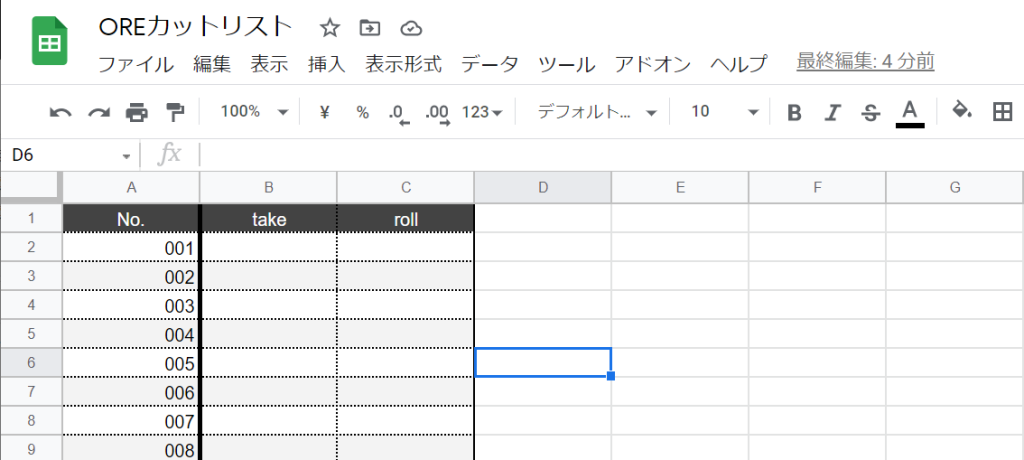The image size is (1024, 460).
Task: Star the OREカットリスト document
Action: [329, 27]
